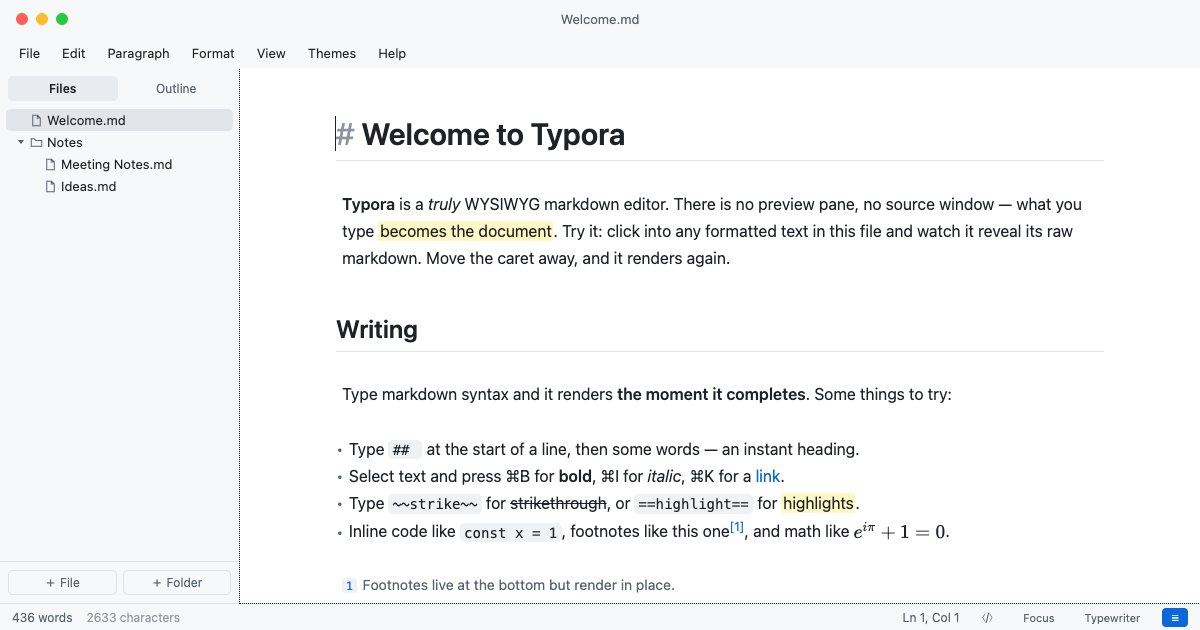
Task: Click the bold 'the moment it completes' text
Action: point(711,394)
